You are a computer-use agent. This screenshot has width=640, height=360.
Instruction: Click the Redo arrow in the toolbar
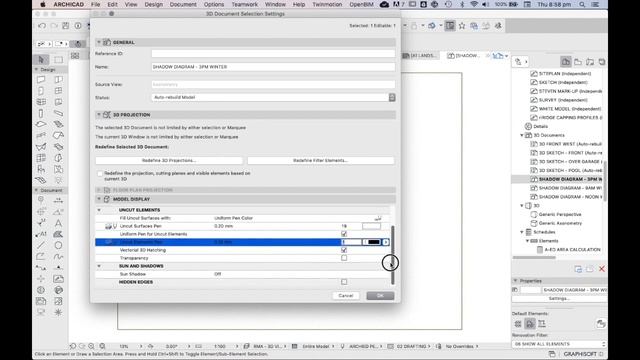pos(53,26)
